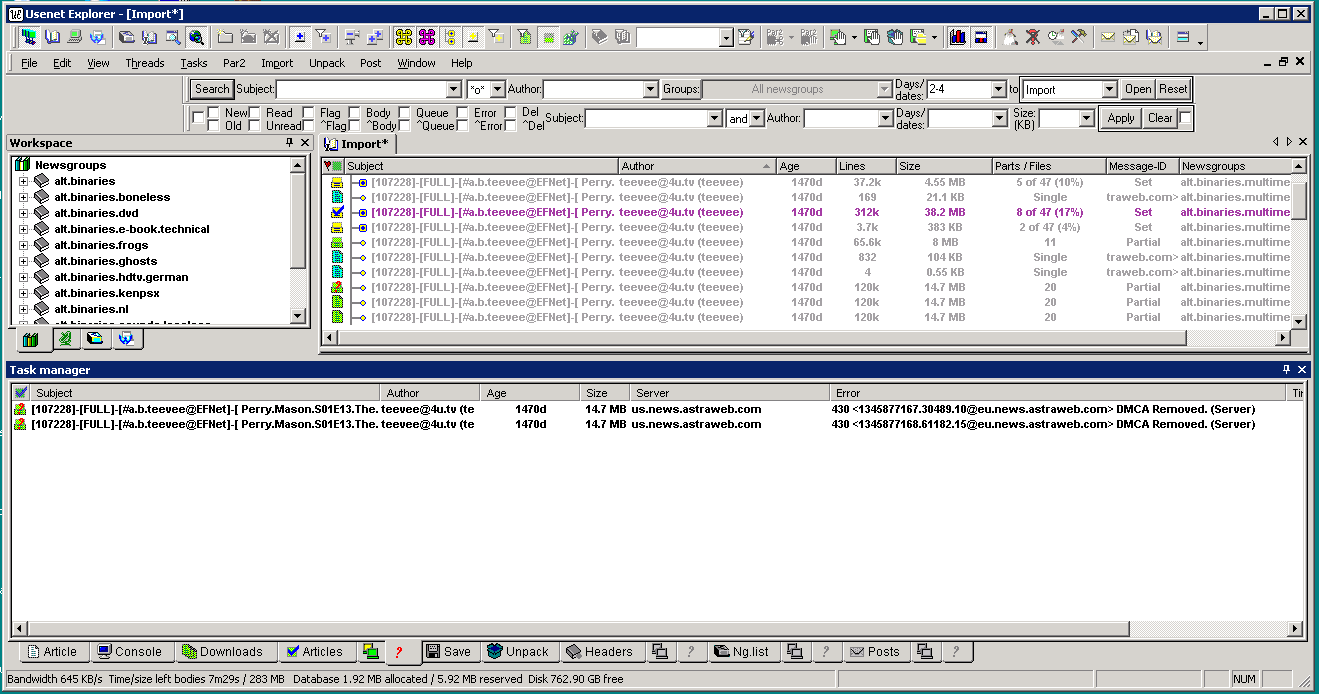Open the Days/dates dropdown showing 2-4

tap(996, 89)
